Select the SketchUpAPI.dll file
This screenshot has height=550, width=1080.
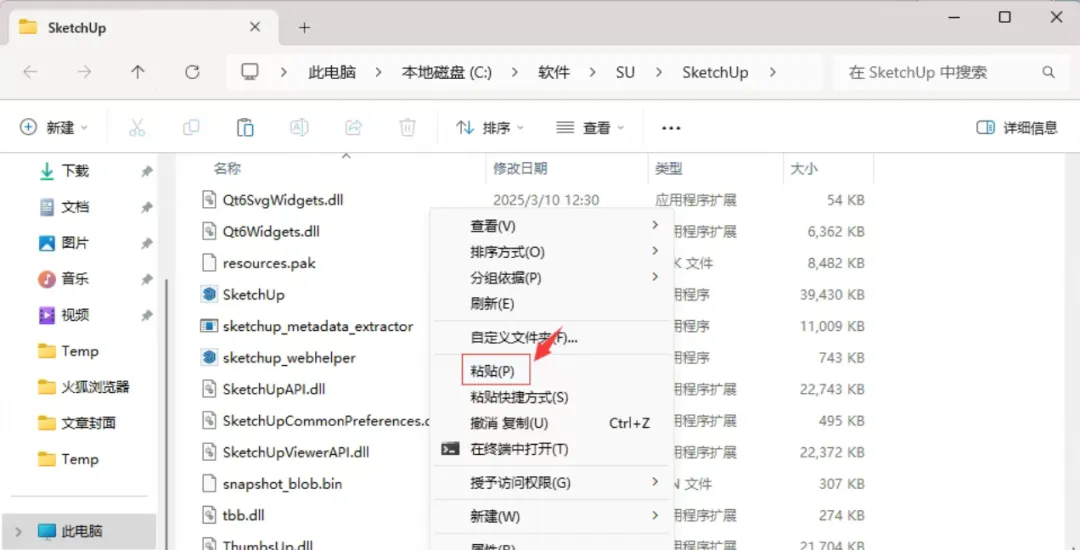[273, 390]
